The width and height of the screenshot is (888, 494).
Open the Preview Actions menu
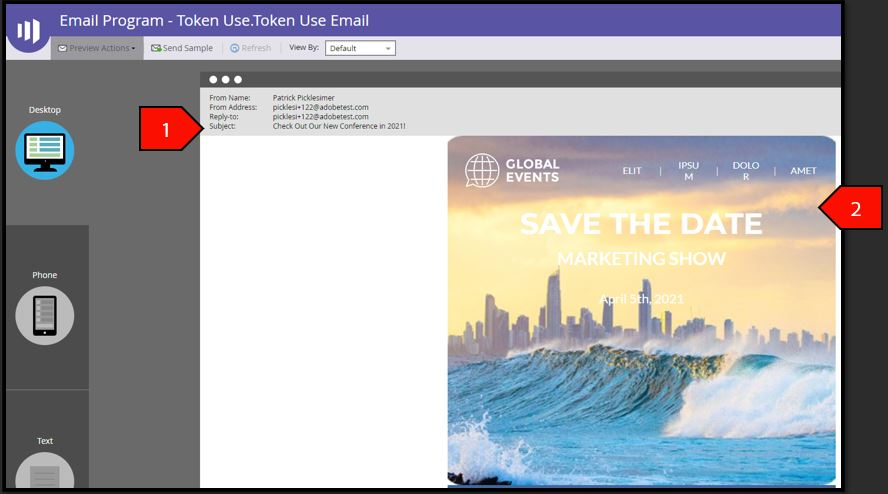click(97, 48)
